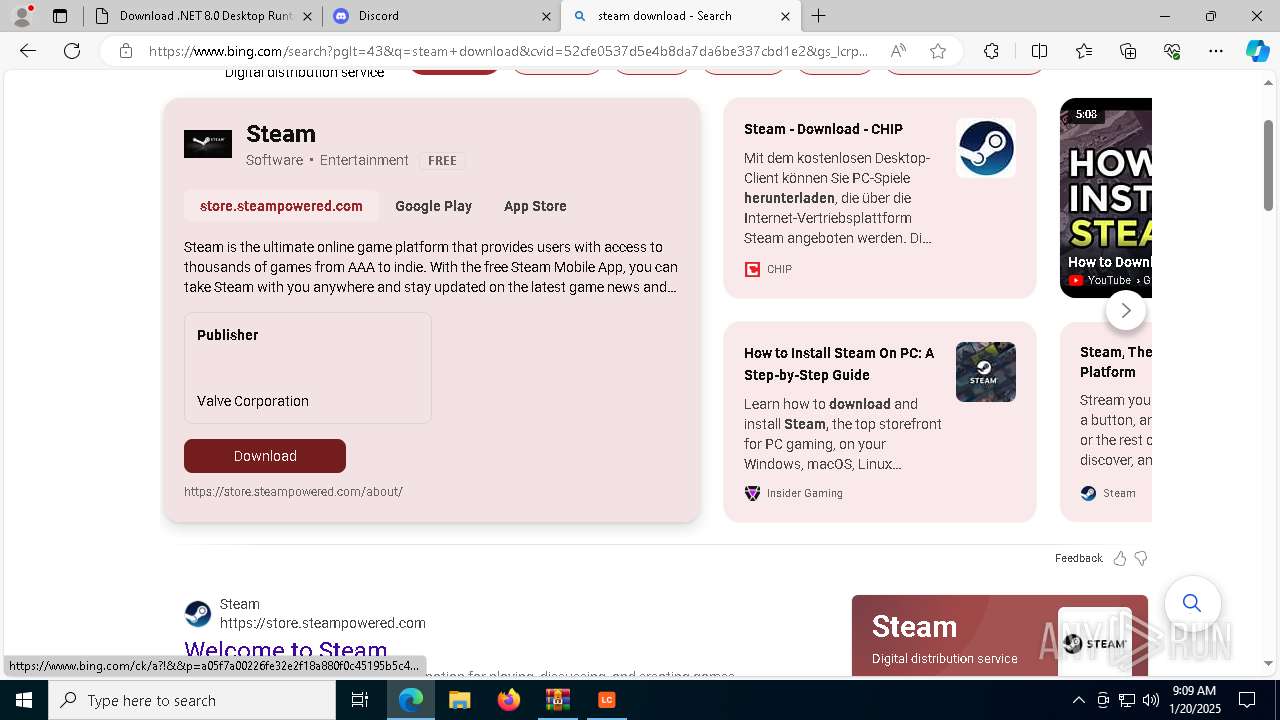Switch to the Download .NET 8.0 Desktop Runtime tab
This screenshot has height=720, width=1280.
point(205,16)
